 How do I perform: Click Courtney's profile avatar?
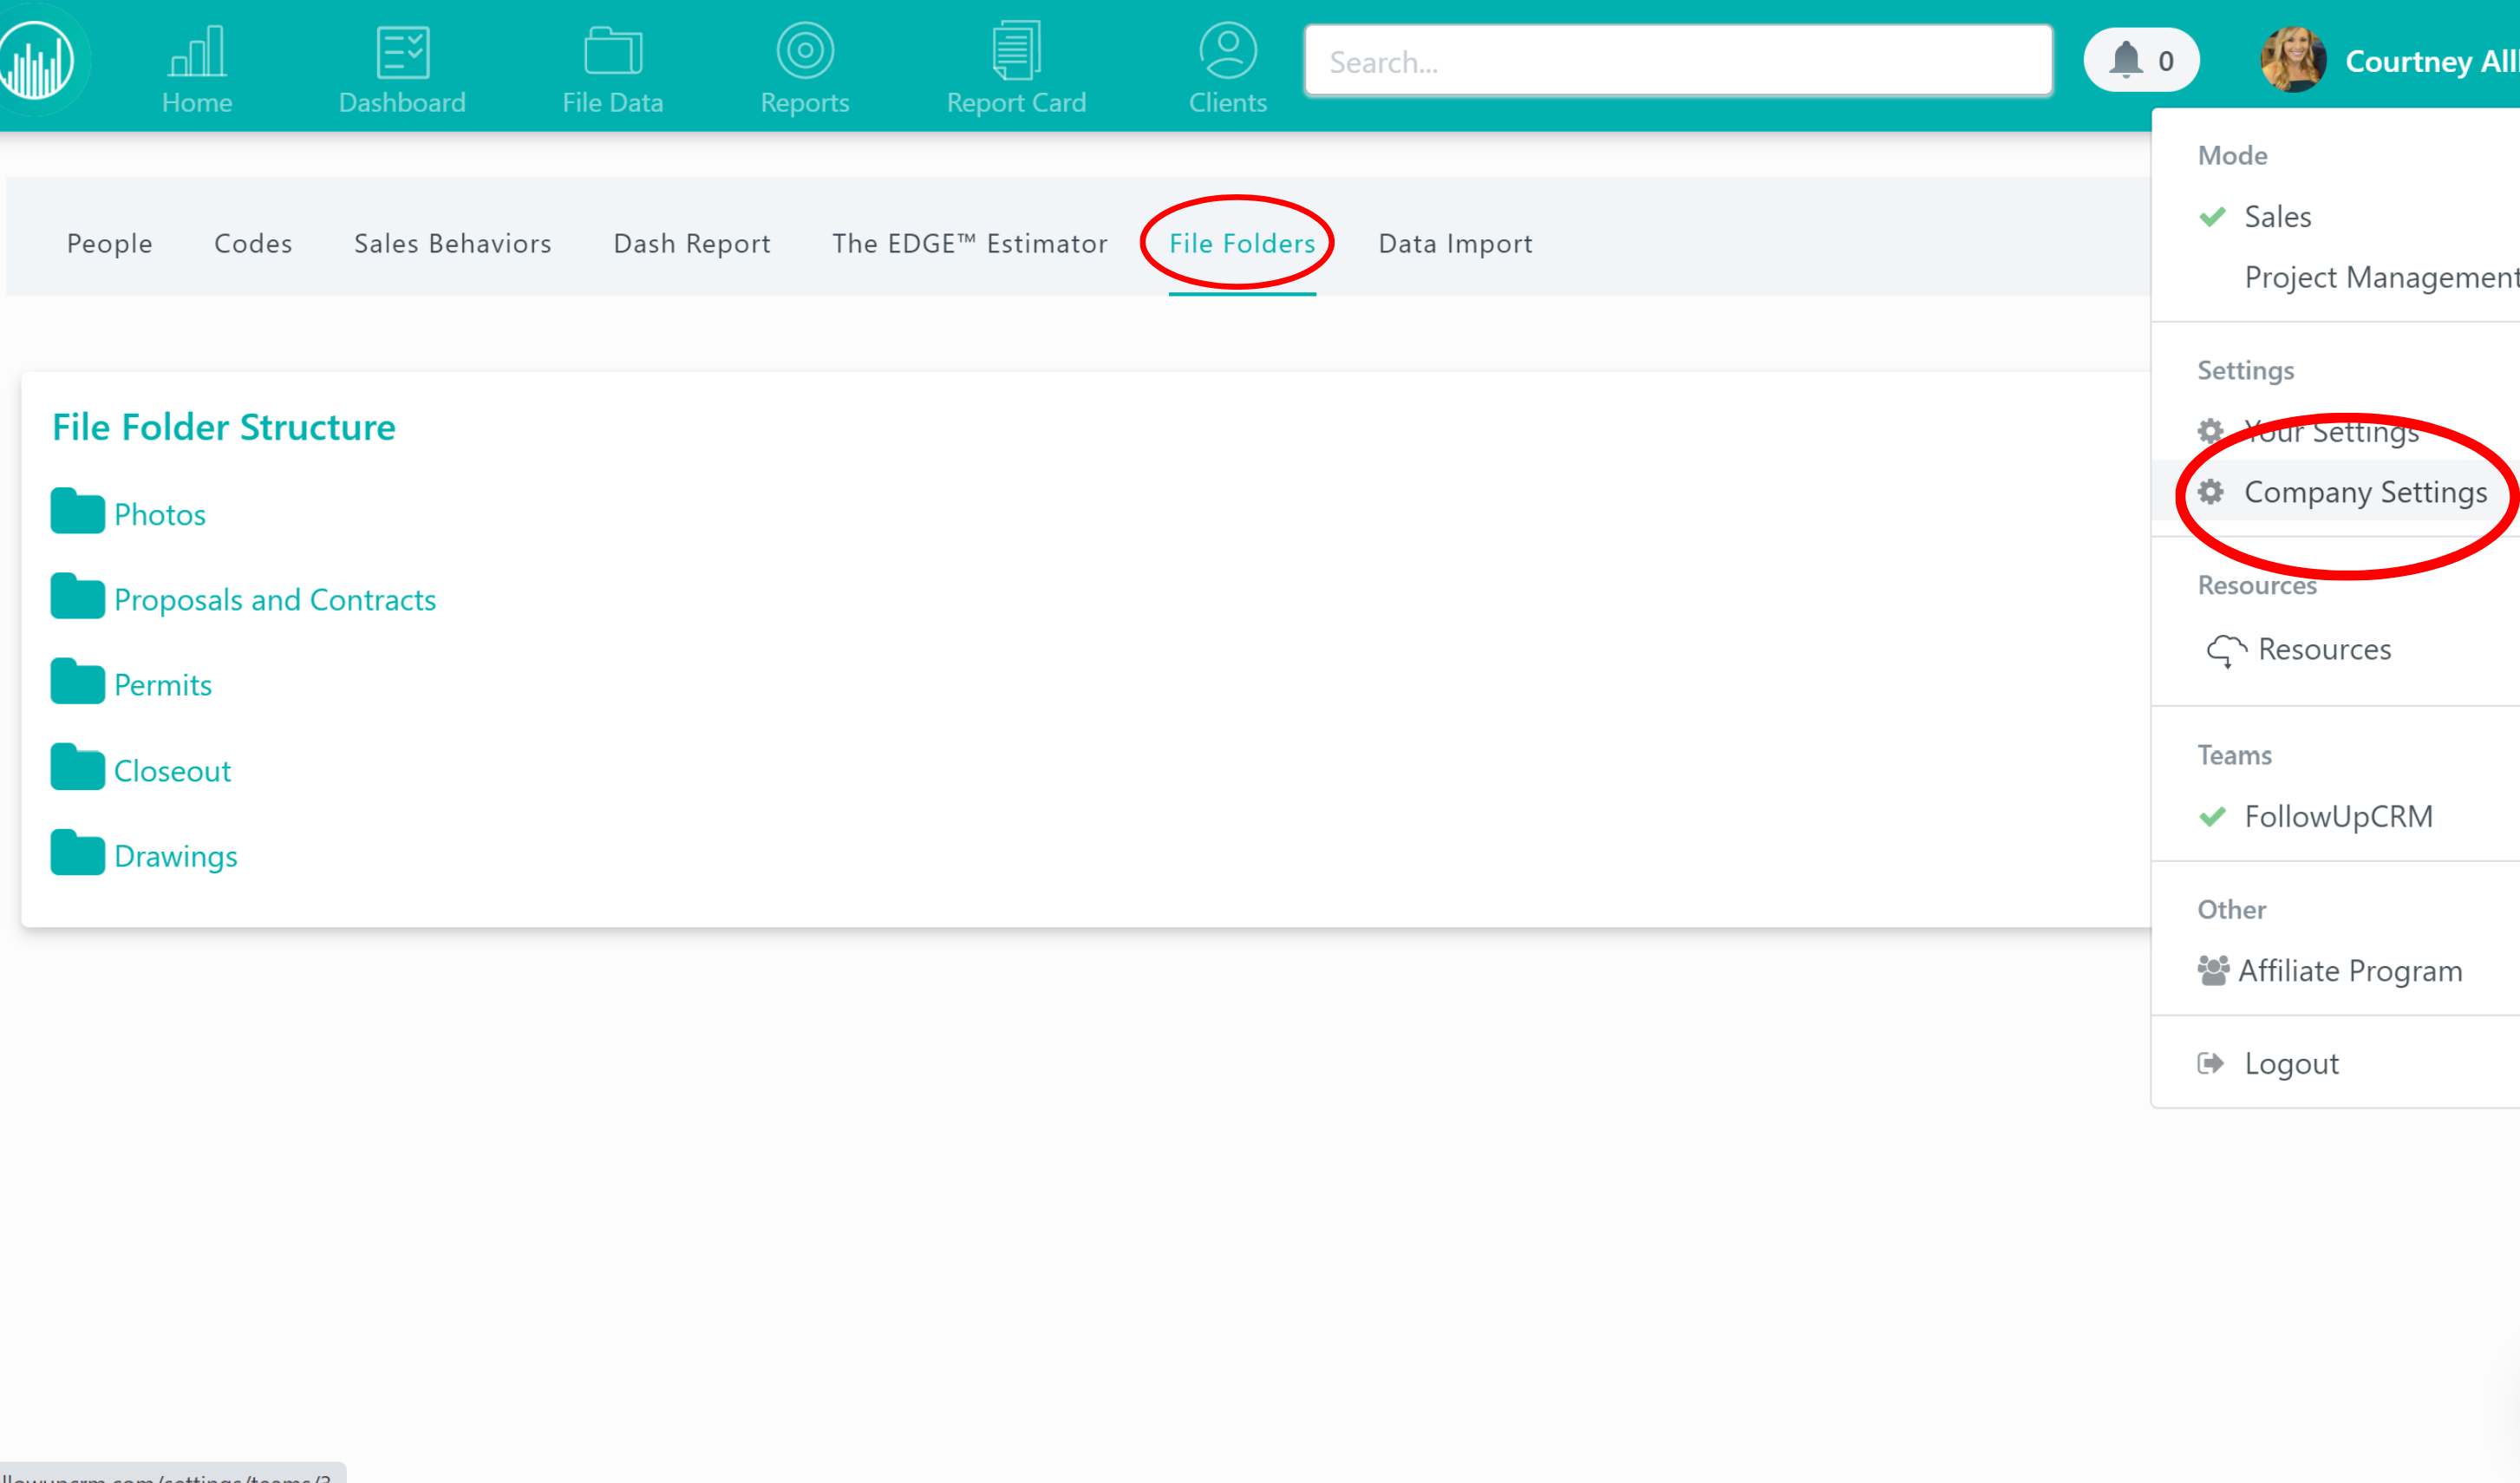coord(2293,60)
